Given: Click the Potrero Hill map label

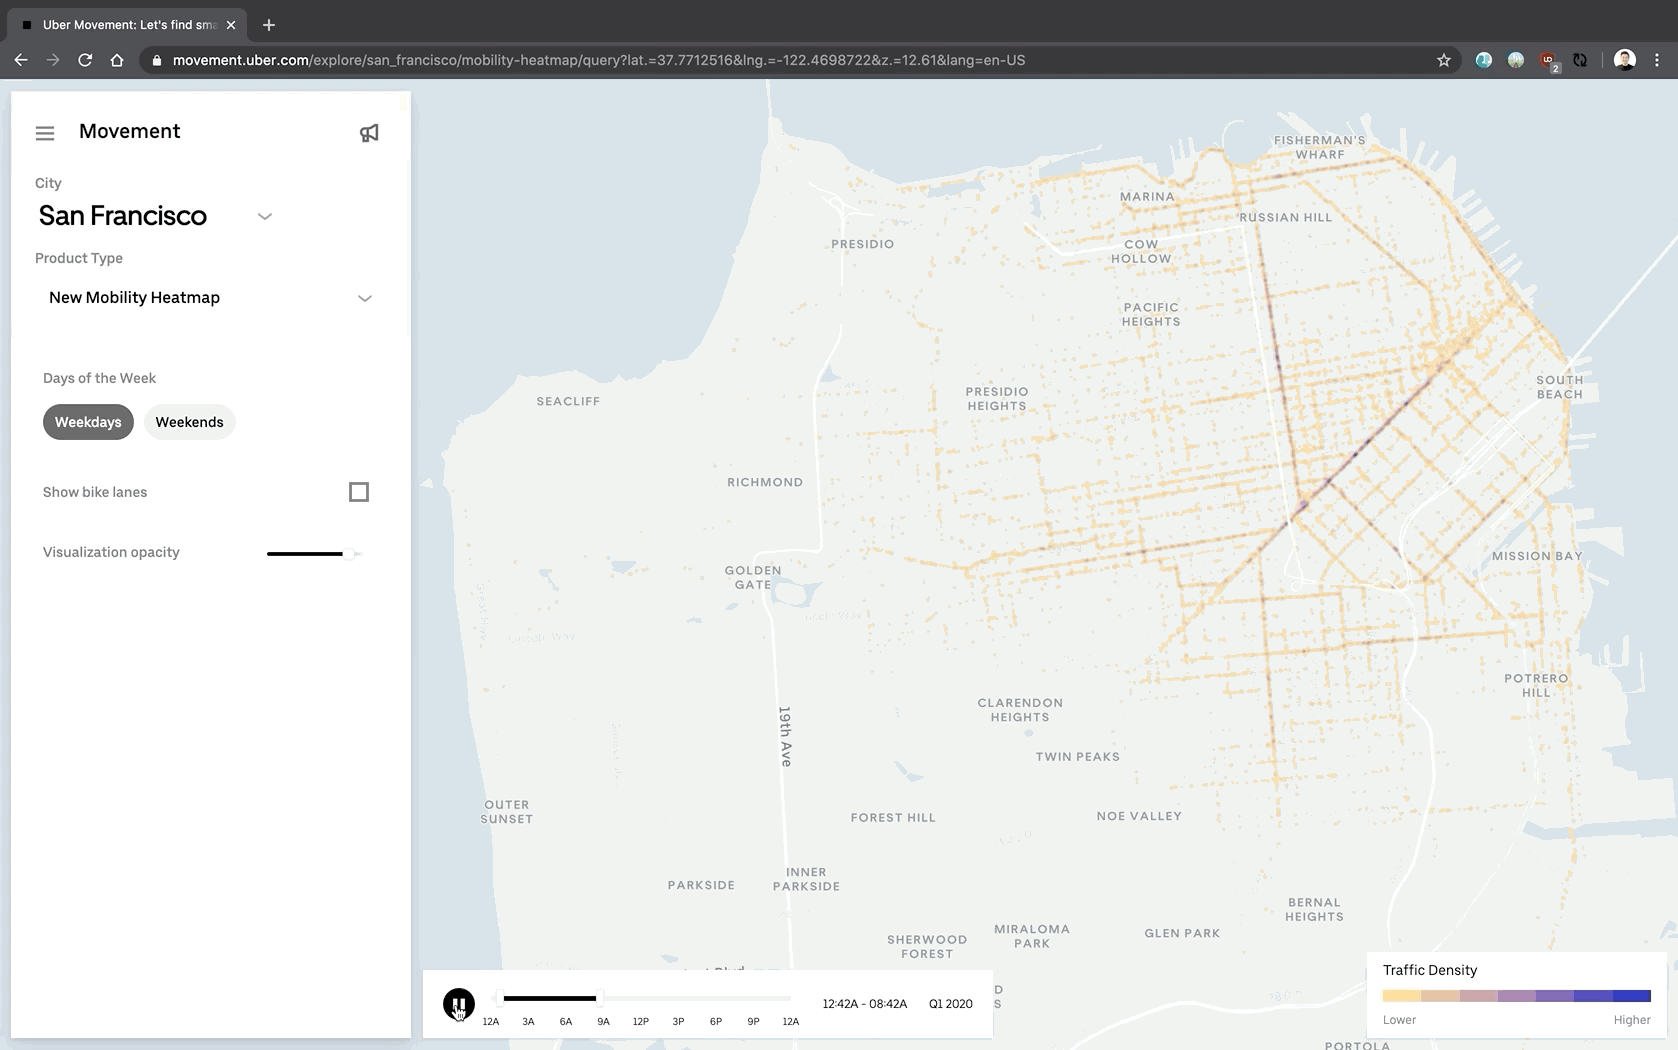Looking at the screenshot, I should point(1536,685).
